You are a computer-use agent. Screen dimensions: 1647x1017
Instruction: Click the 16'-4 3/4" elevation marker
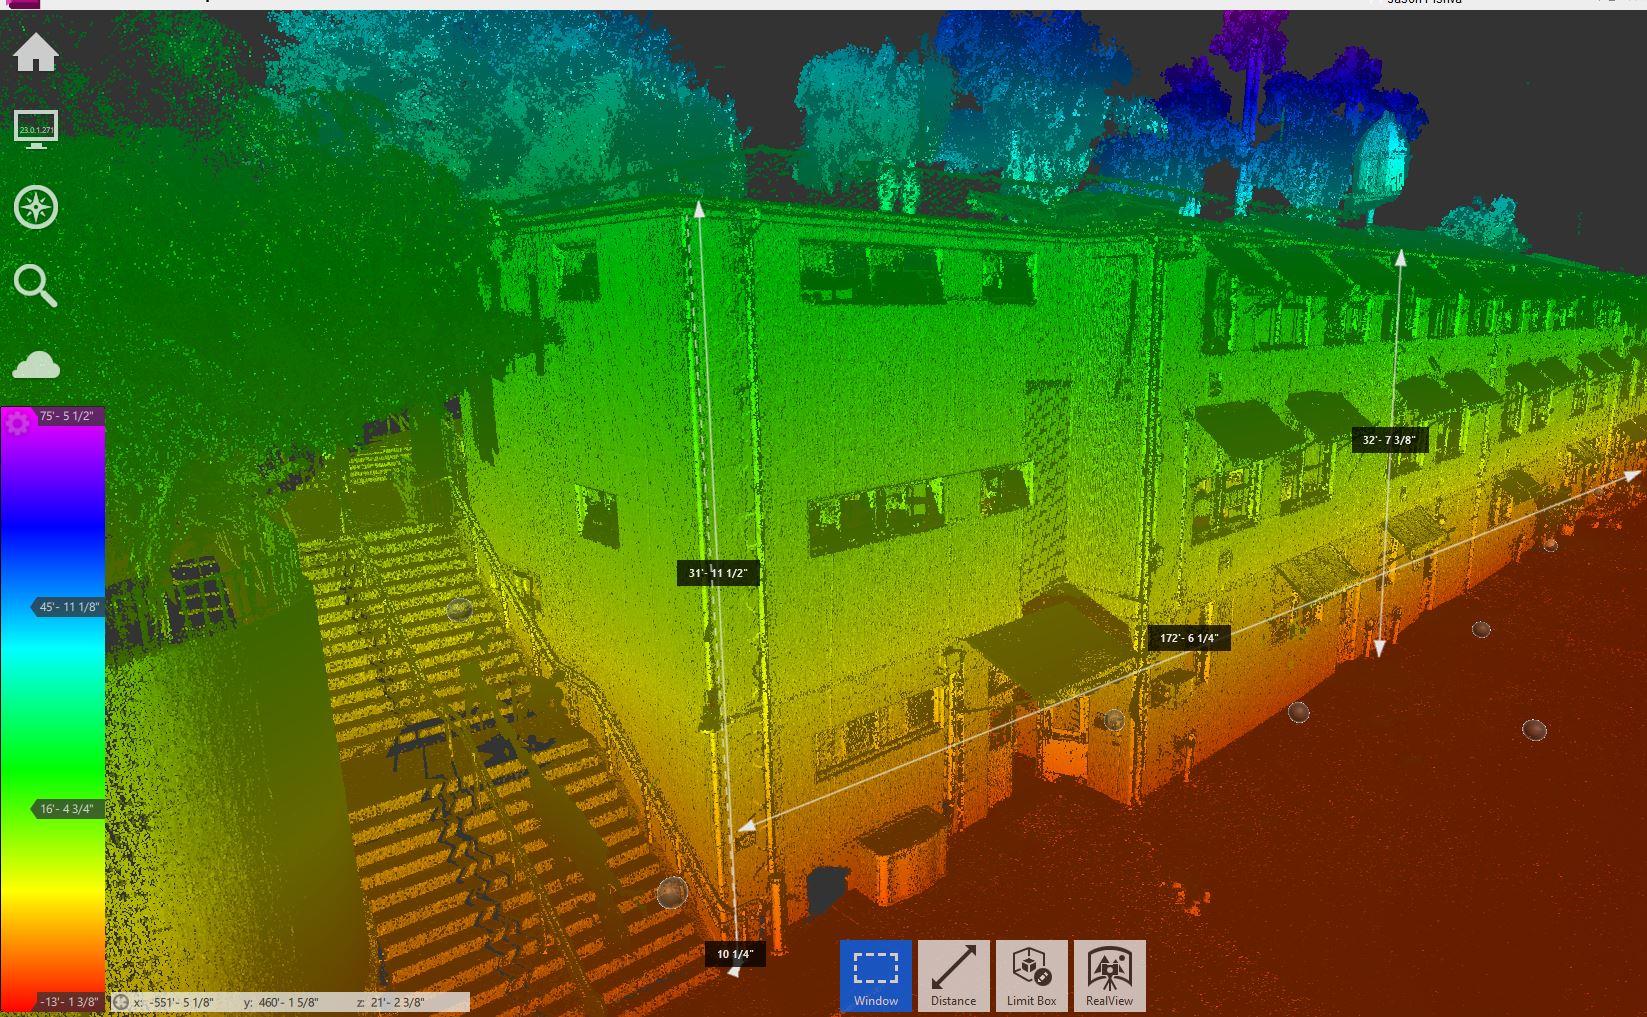(x=68, y=809)
